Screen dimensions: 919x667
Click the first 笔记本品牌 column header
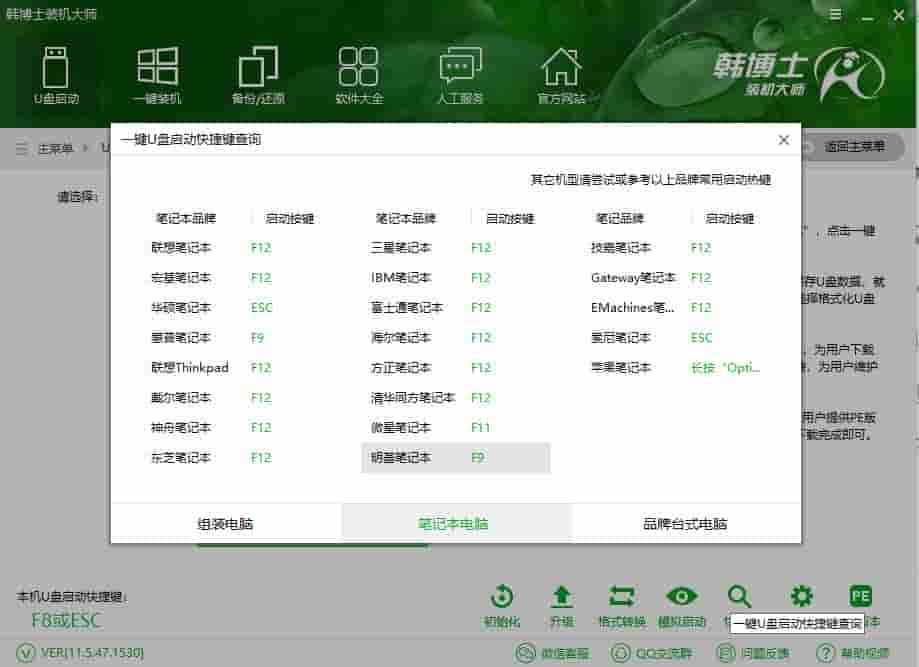(x=186, y=218)
